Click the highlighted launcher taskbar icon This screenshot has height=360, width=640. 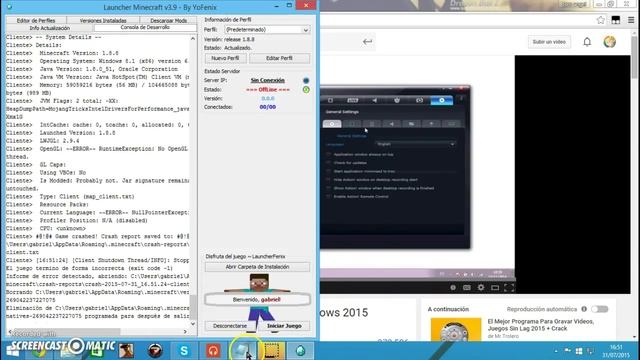pos(242,350)
